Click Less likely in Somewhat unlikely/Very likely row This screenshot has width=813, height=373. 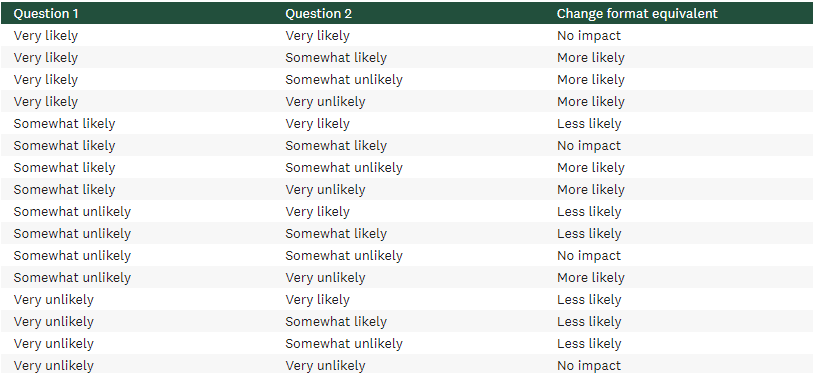(x=589, y=212)
